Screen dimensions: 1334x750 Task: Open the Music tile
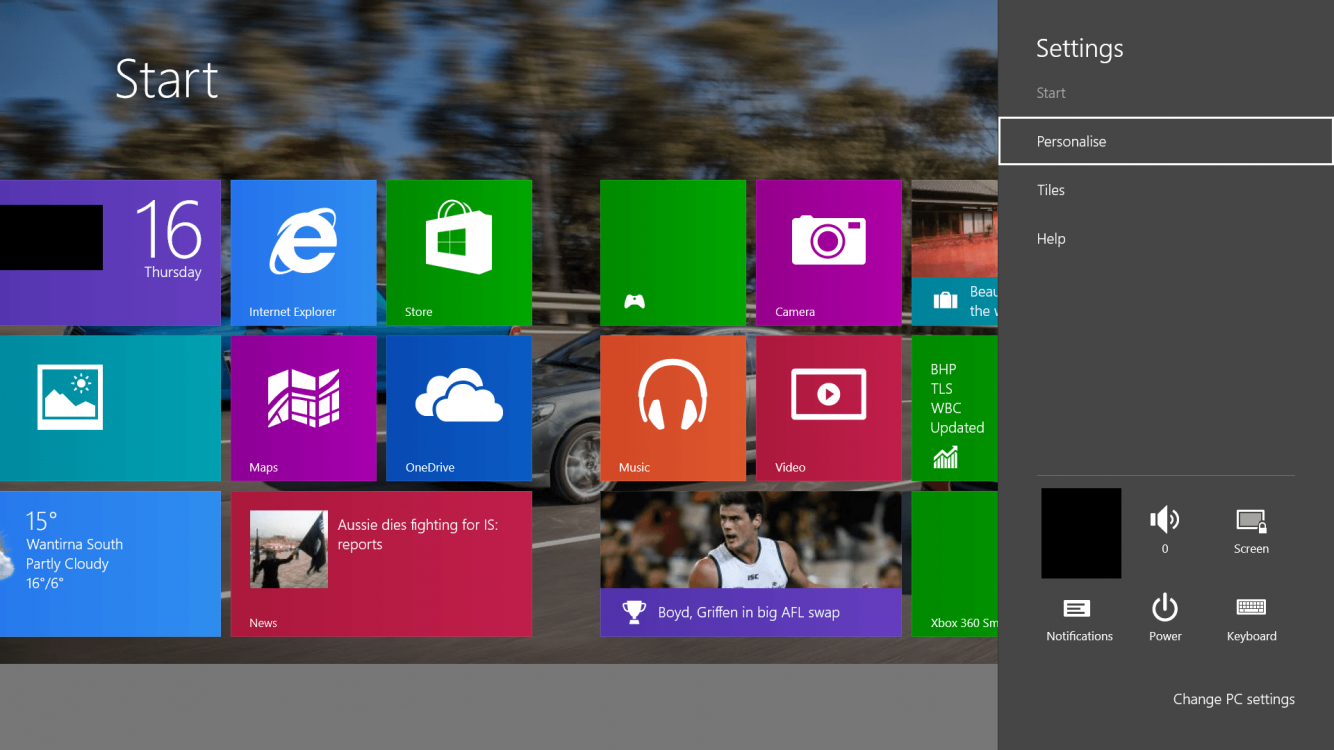click(673, 408)
